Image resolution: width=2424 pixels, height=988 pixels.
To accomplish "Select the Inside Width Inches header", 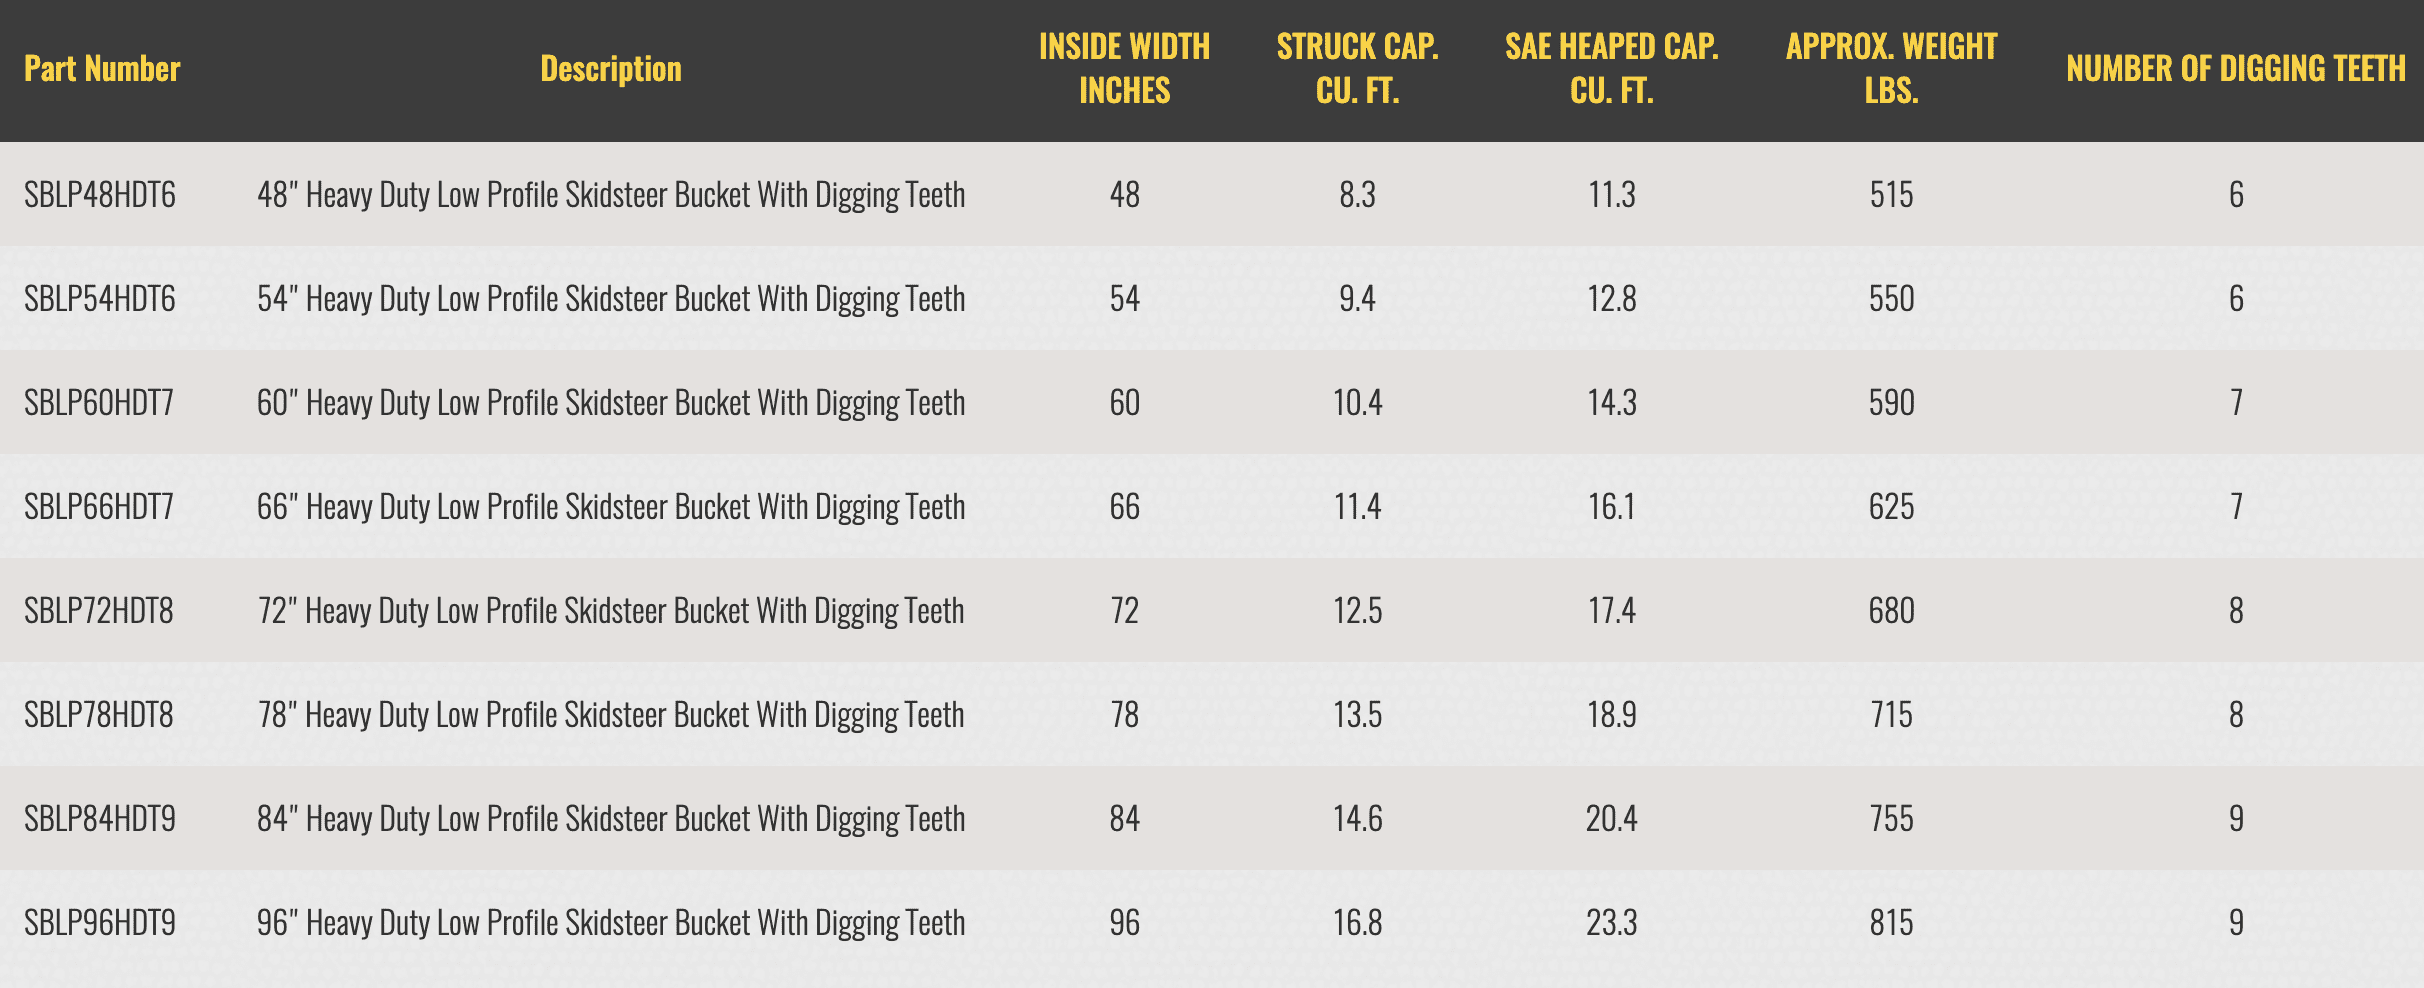I will point(1124,69).
